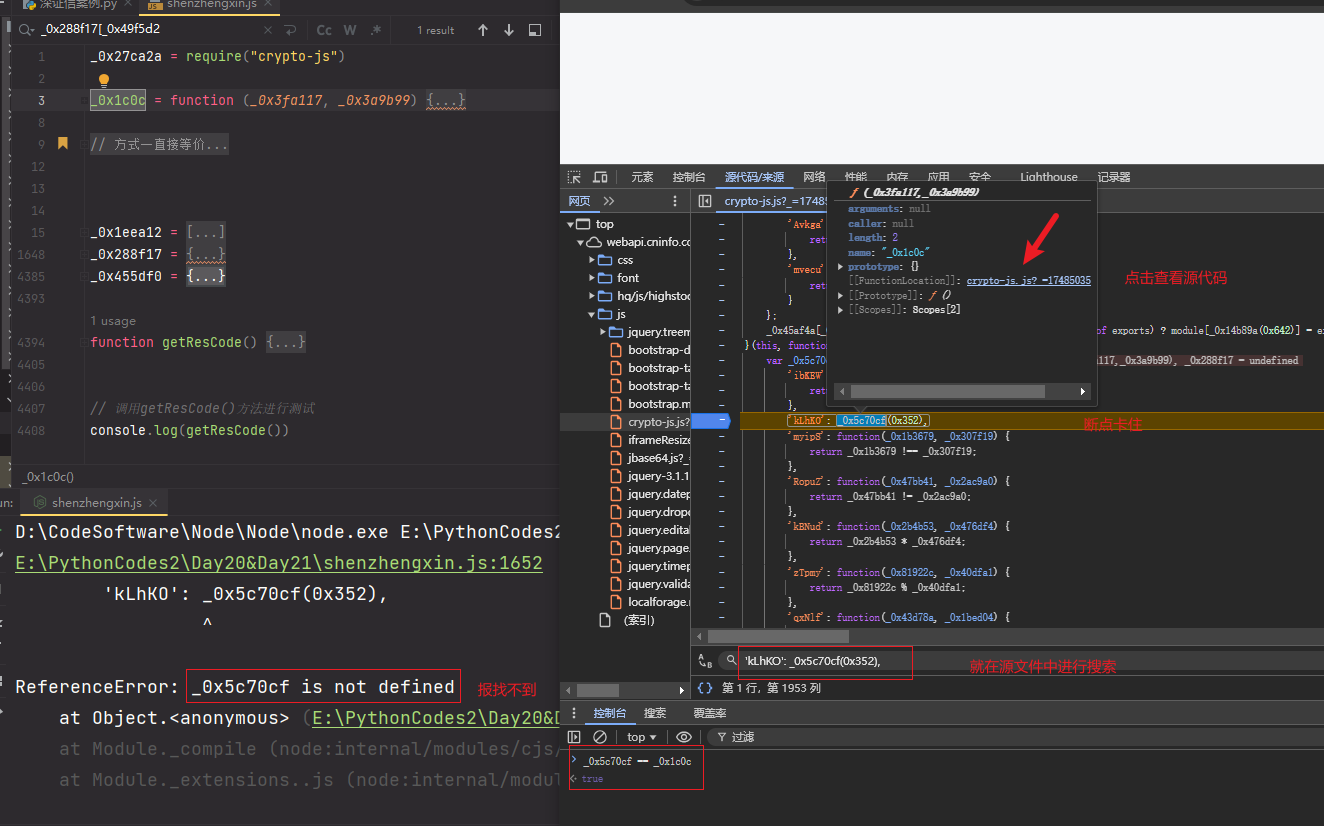This screenshot has width=1324, height=826.
Task: Open the 元素 (Elements) DevTools tab
Action: pos(642,177)
